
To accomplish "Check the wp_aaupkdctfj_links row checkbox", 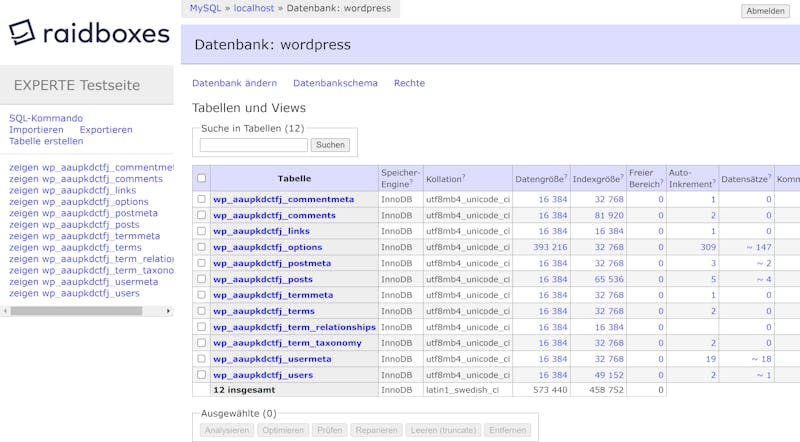I will click(x=202, y=231).
